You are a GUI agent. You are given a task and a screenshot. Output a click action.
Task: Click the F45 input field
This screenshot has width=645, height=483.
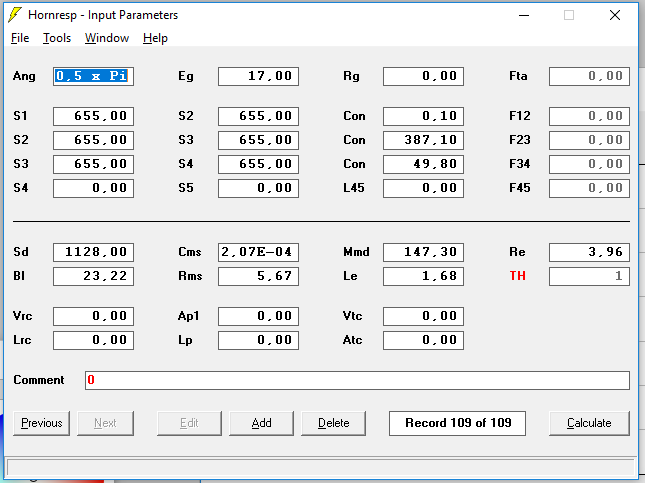[x=589, y=188]
